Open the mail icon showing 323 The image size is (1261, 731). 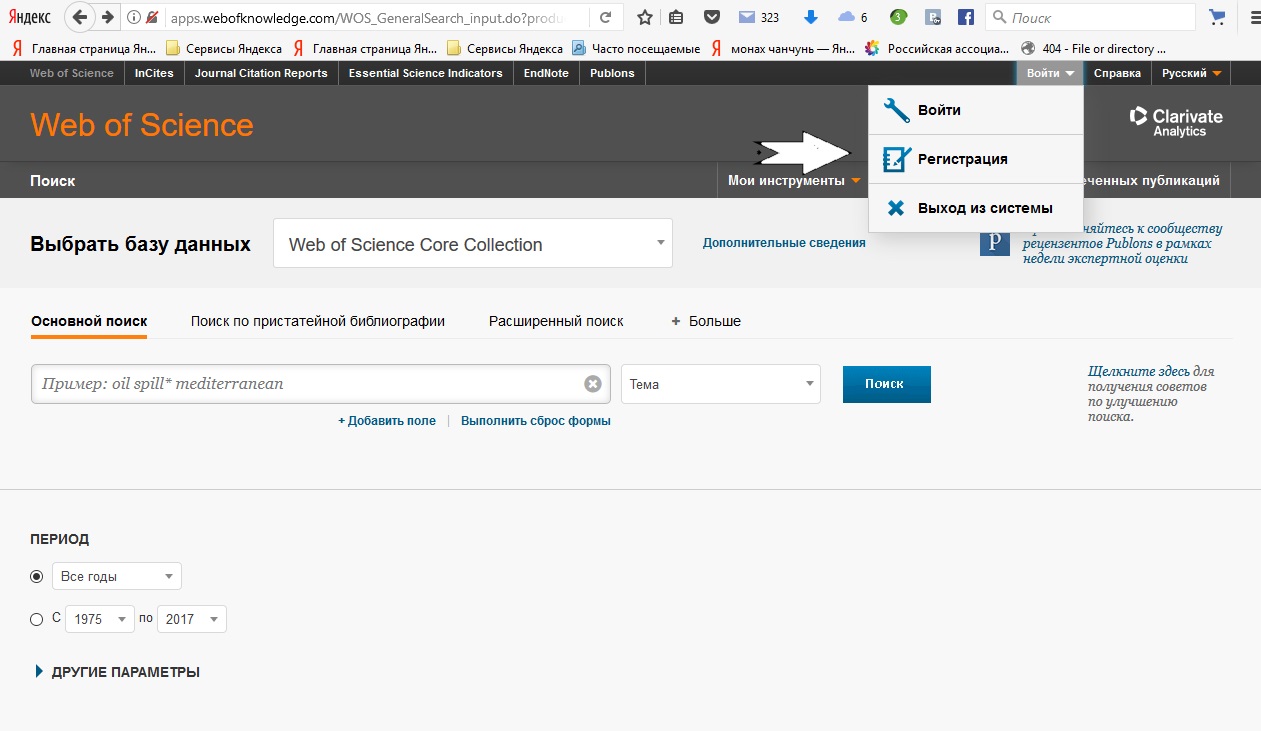pos(759,17)
